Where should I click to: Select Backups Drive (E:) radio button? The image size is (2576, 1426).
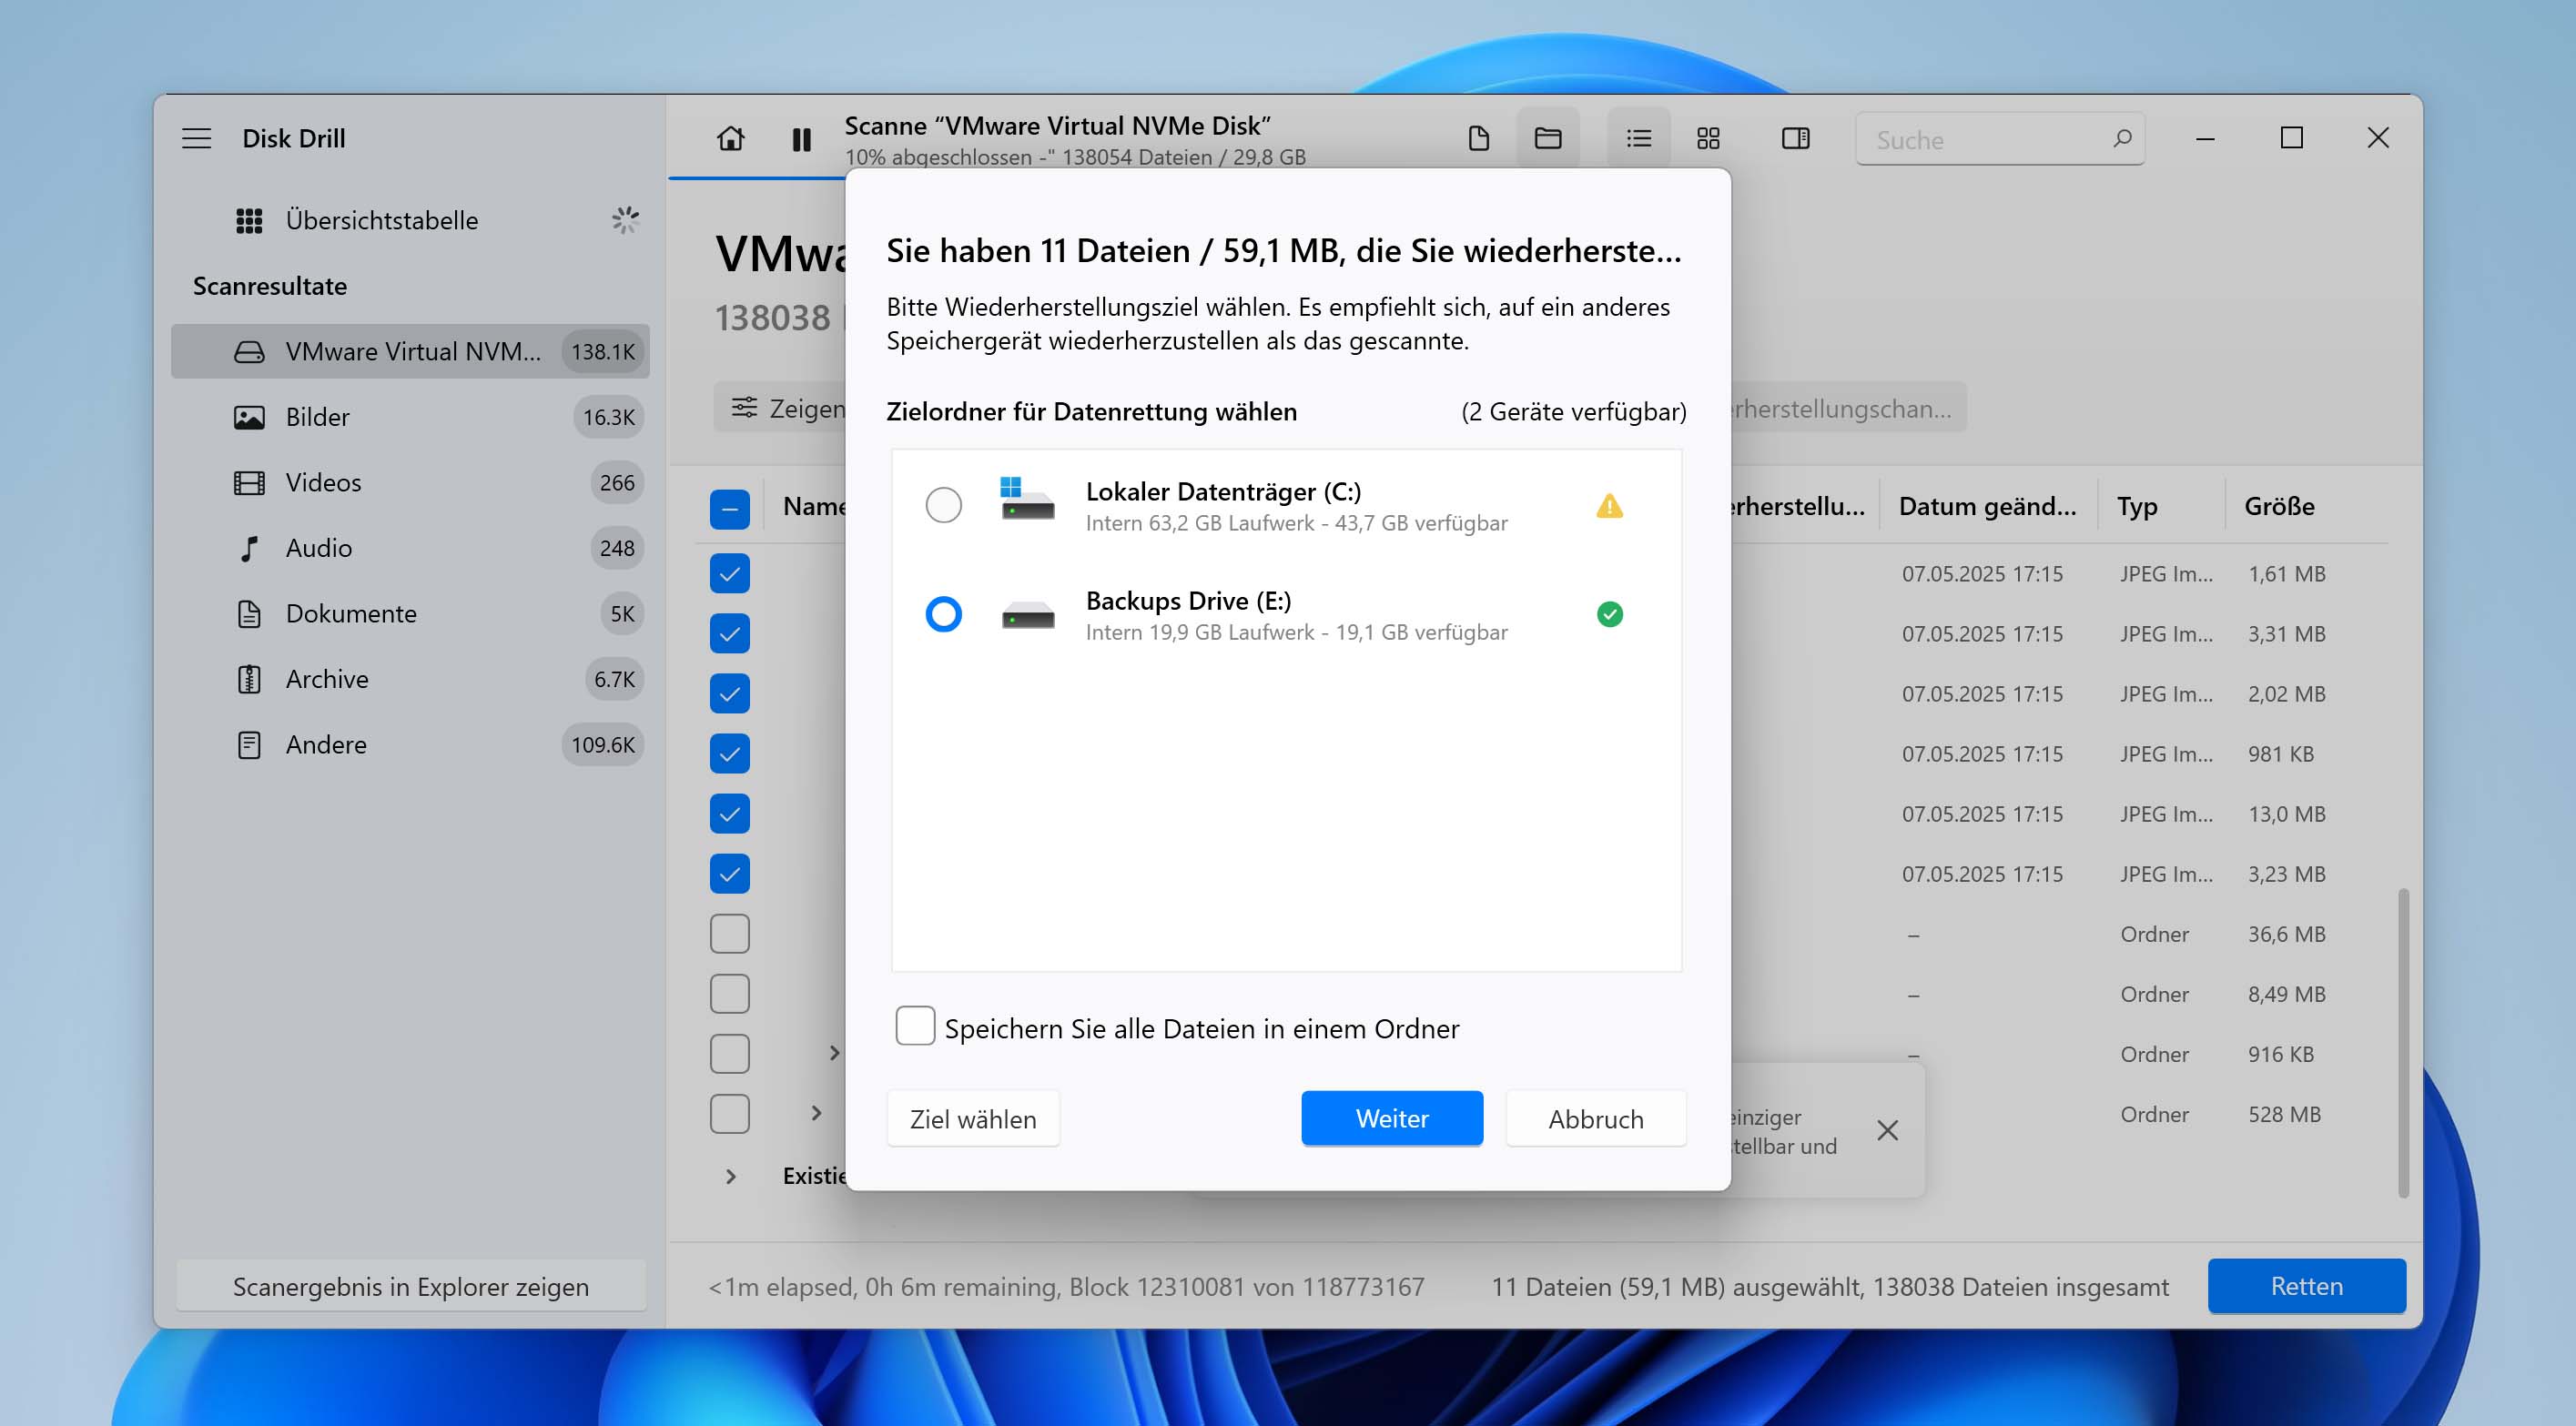[x=943, y=614]
